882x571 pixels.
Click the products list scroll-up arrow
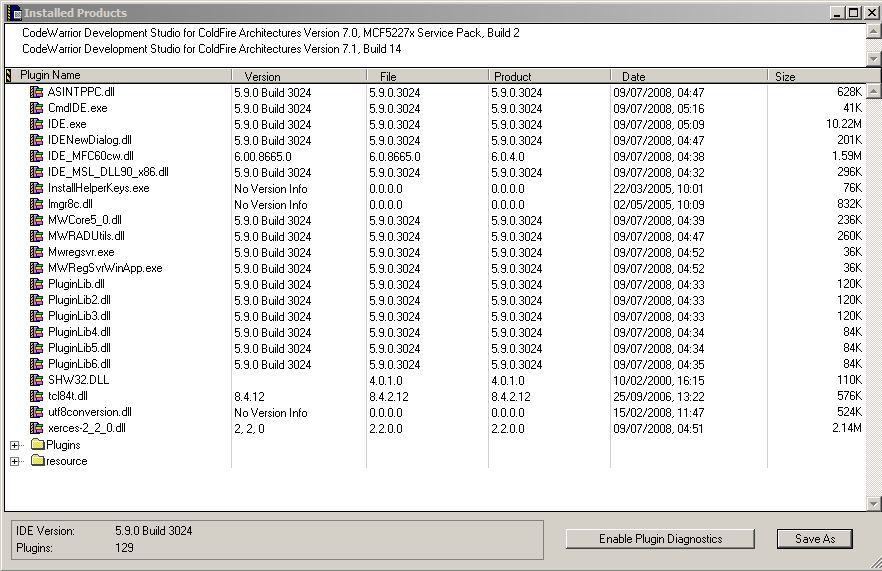874,31
